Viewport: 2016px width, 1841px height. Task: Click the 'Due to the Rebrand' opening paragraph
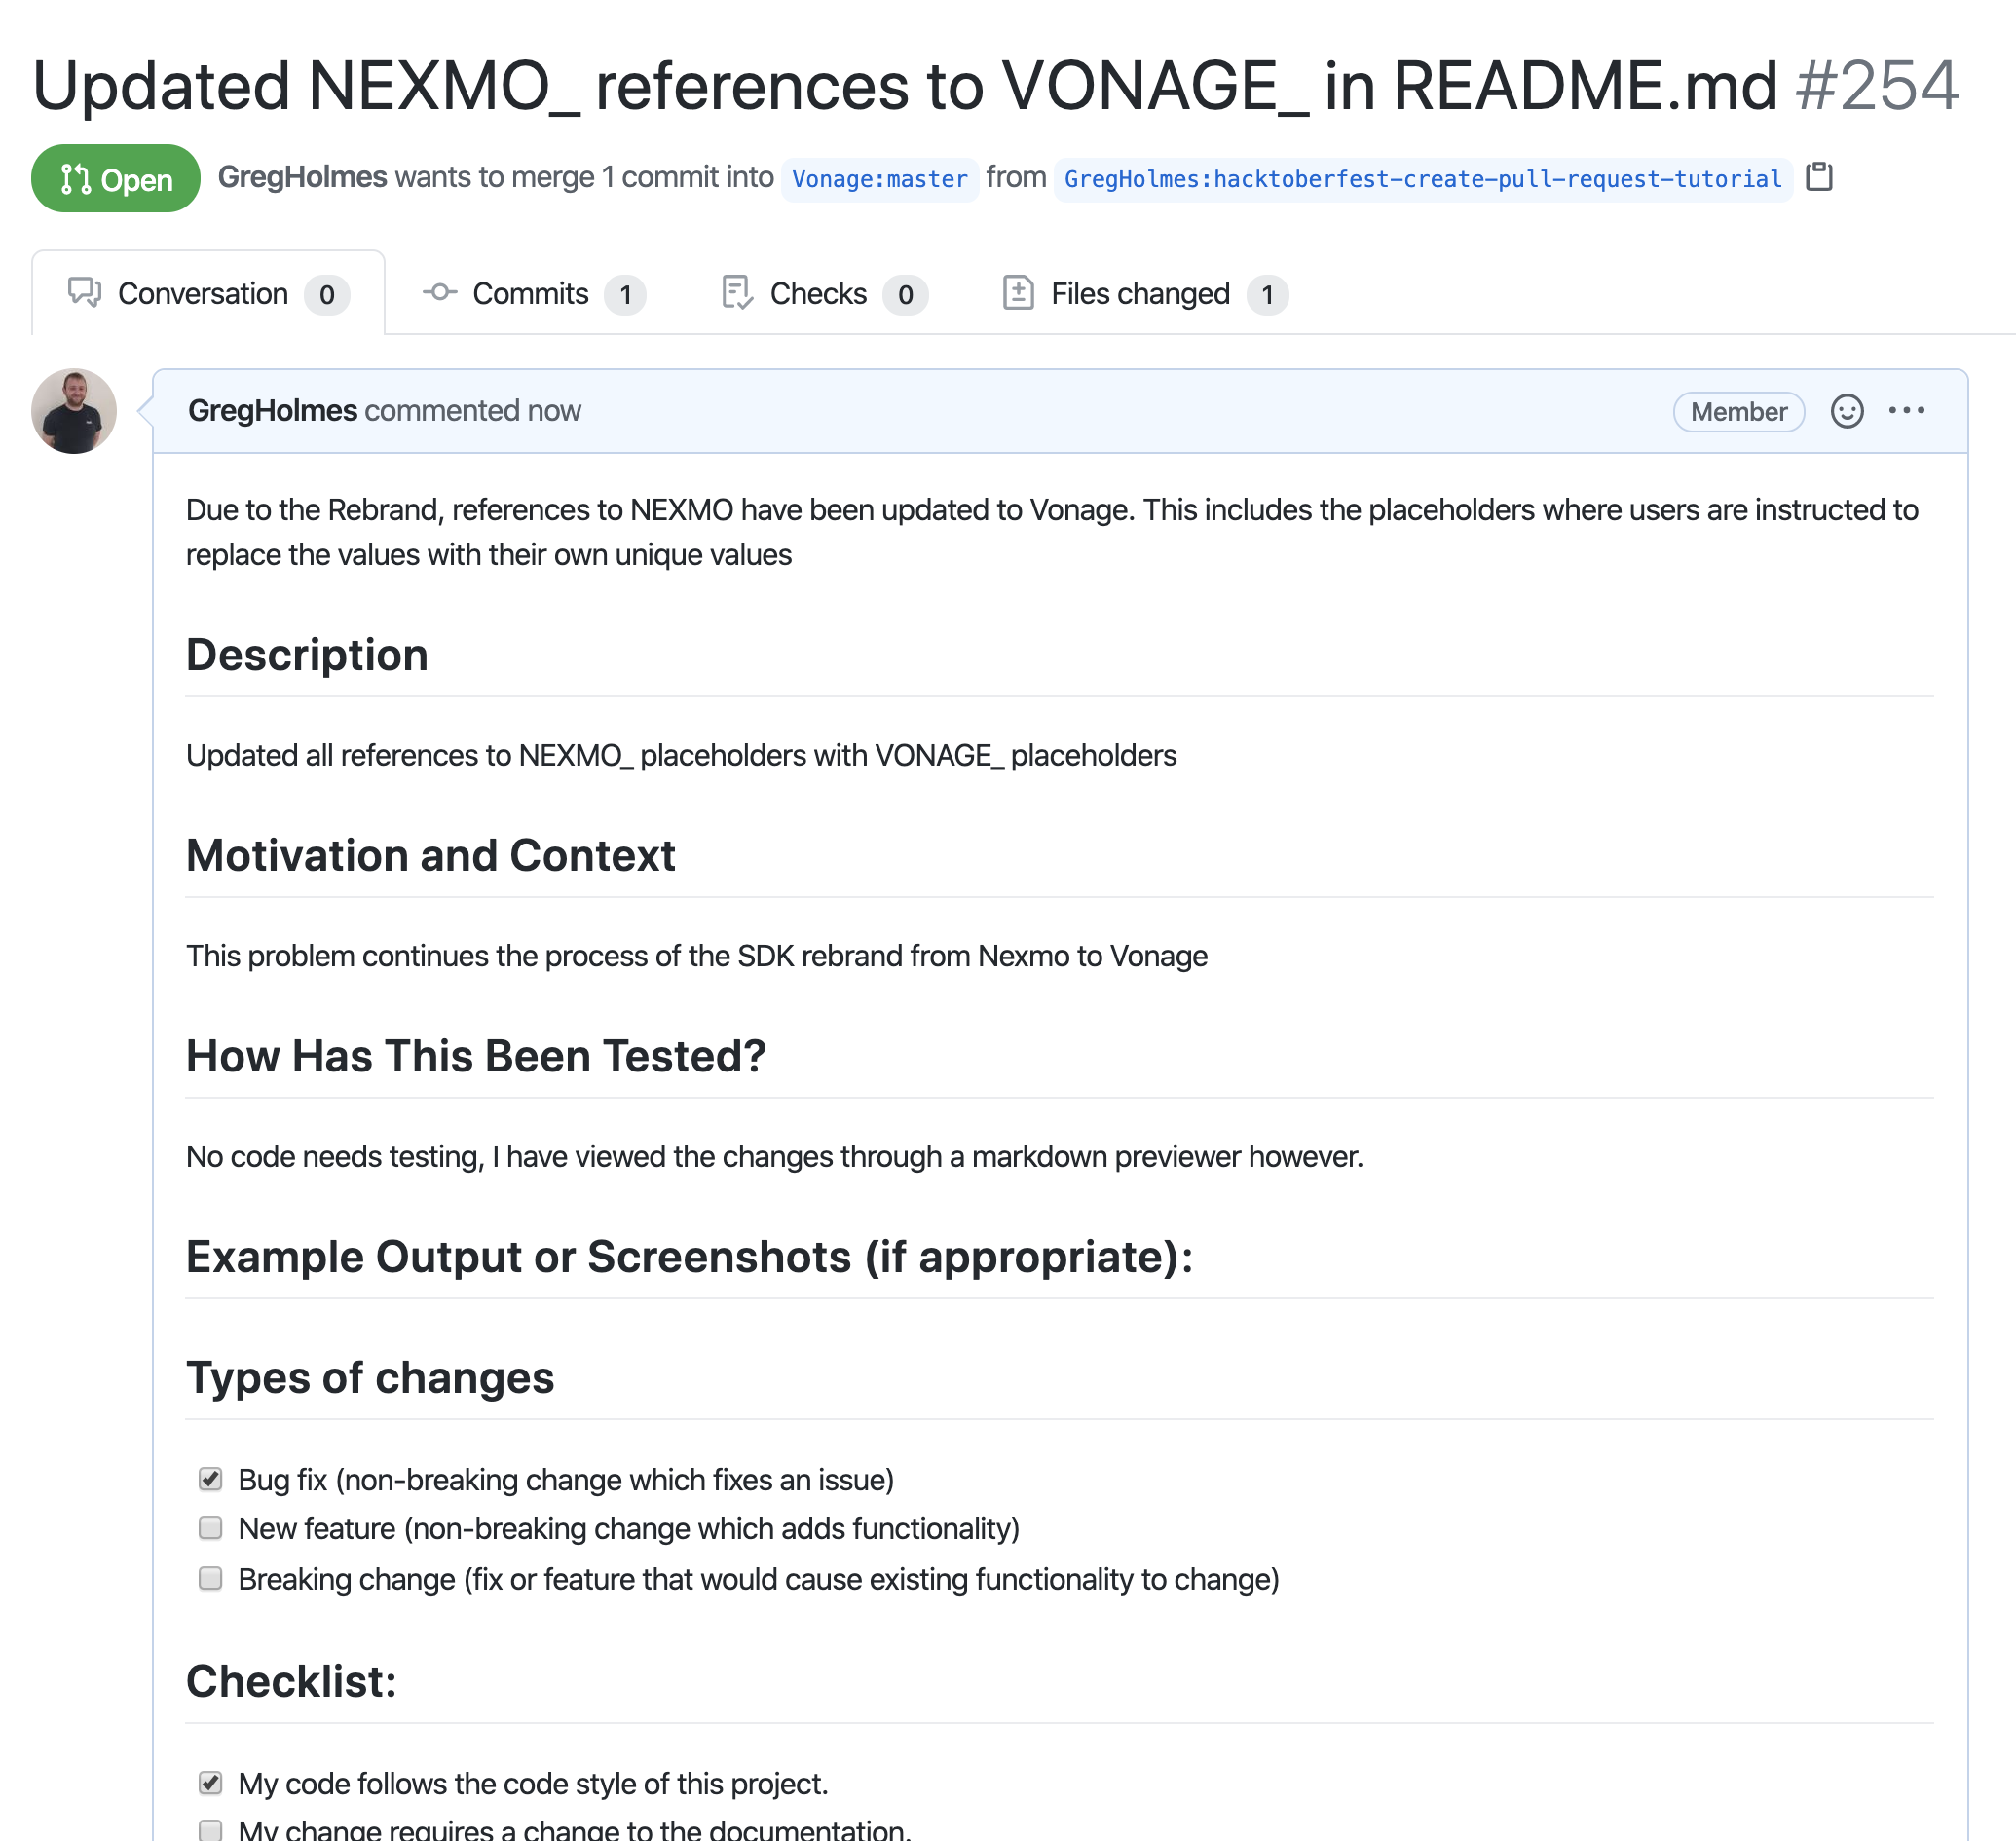(1052, 532)
